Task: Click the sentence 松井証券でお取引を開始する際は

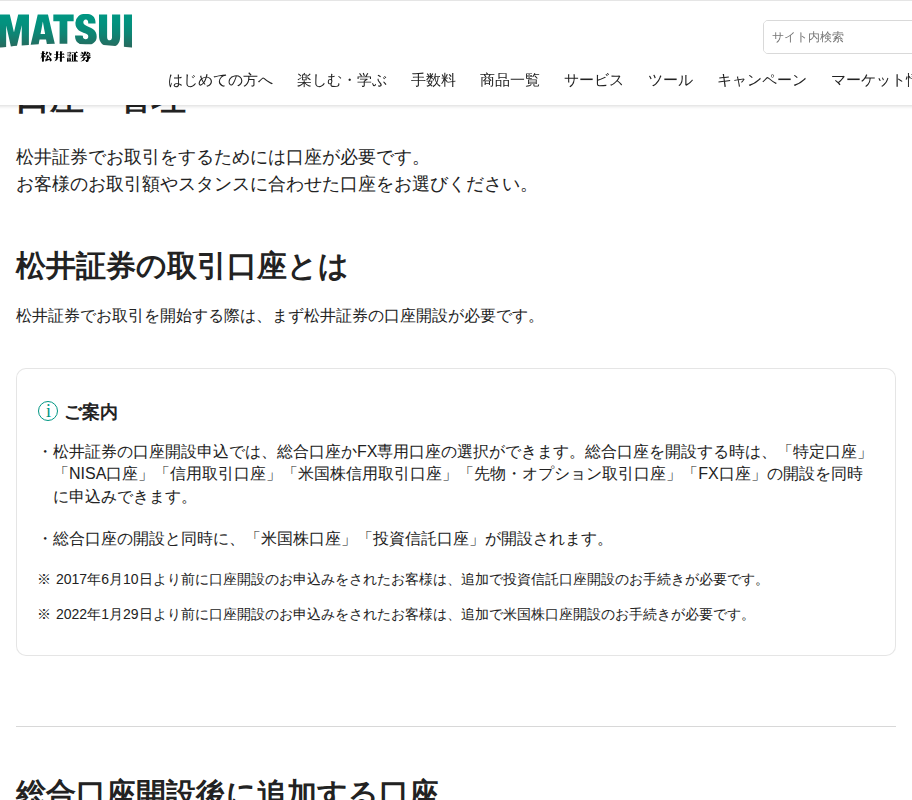Action: coord(276,316)
